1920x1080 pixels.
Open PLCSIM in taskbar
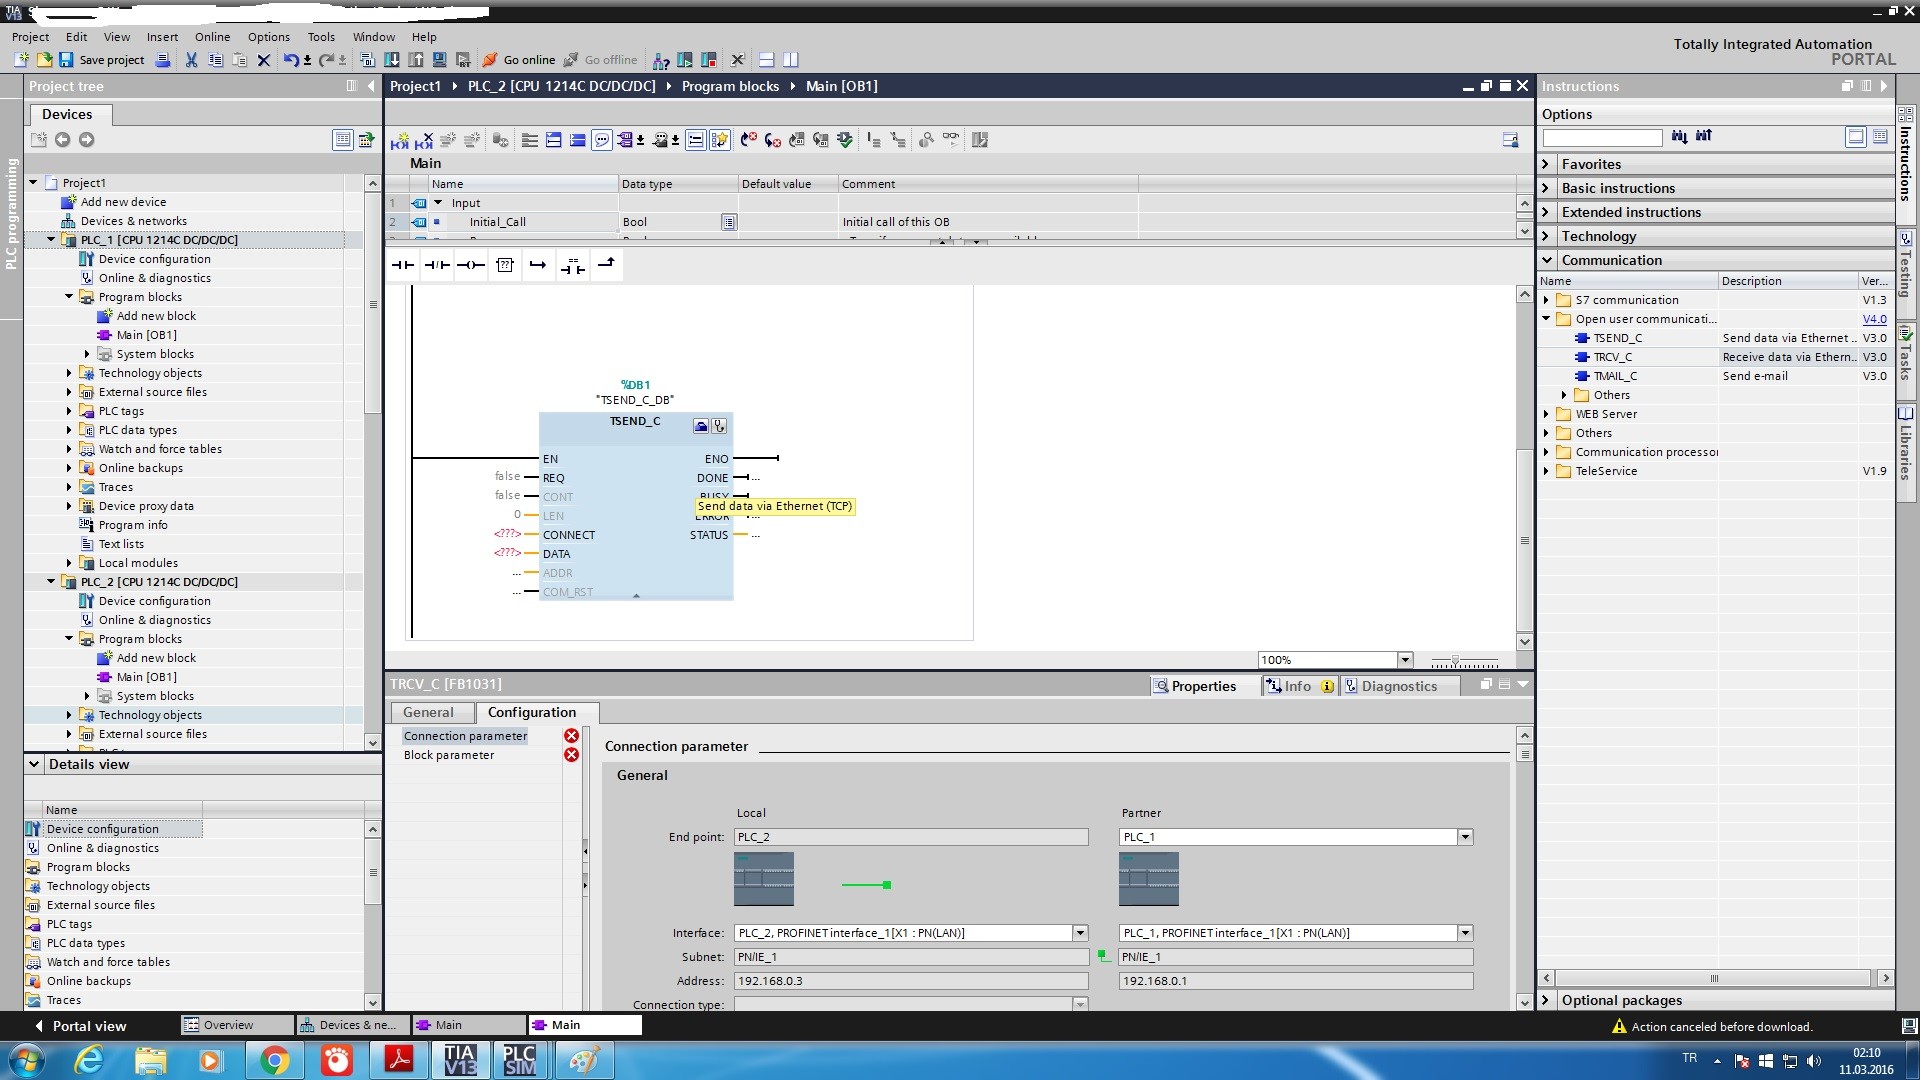click(519, 1060)
